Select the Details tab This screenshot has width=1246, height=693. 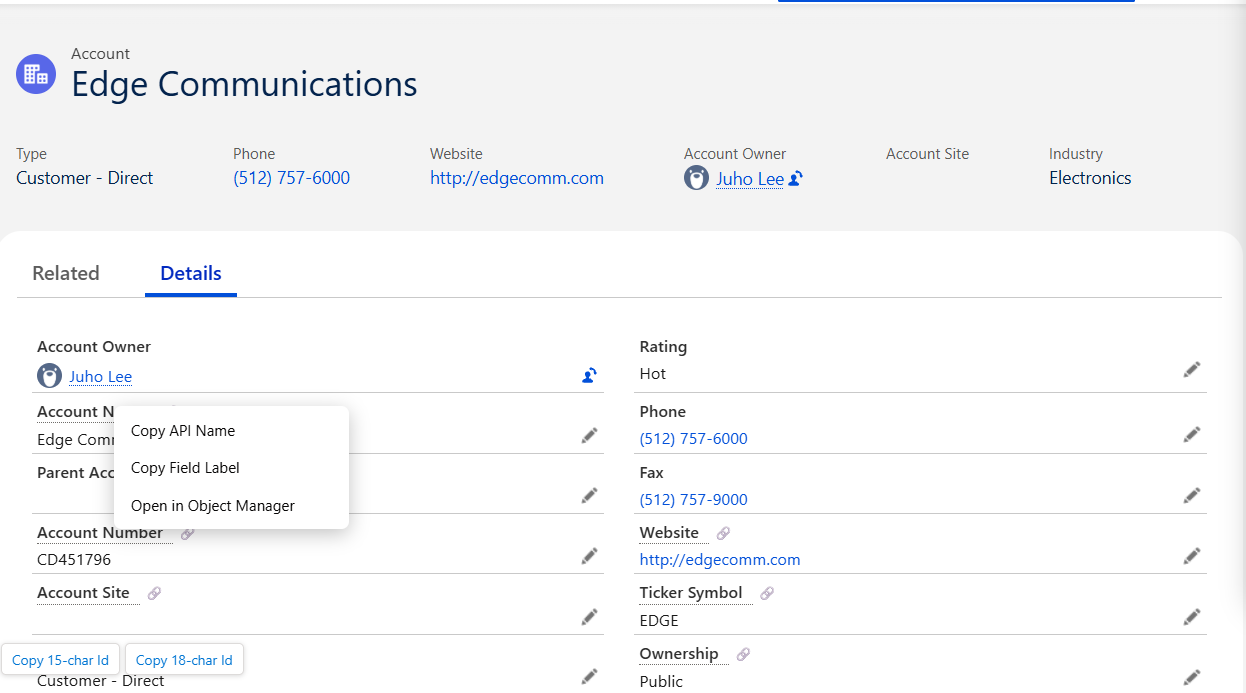[191, 273]
